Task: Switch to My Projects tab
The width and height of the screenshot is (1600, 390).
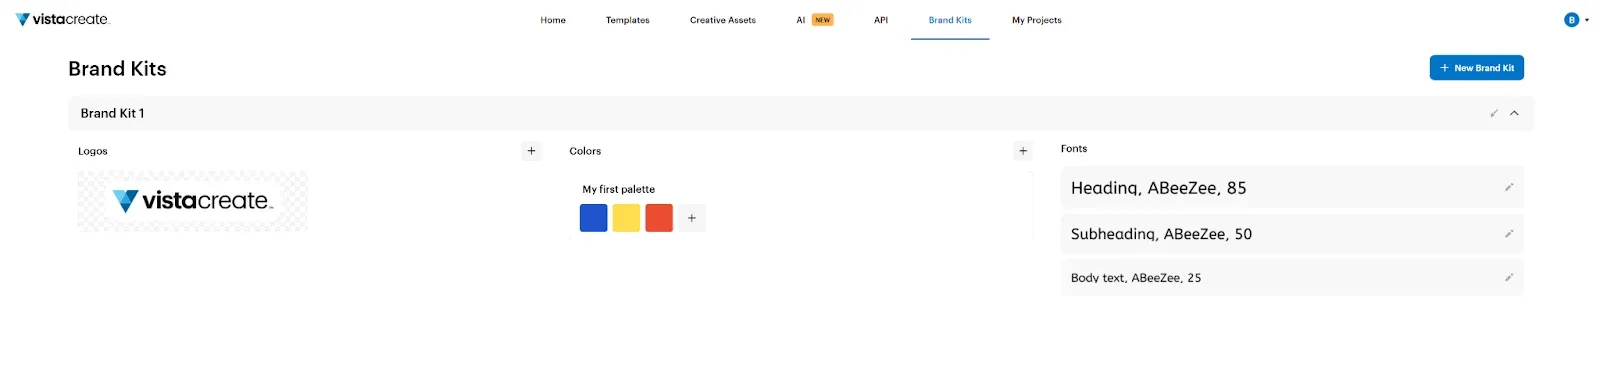Action: tap(1036, 20)
